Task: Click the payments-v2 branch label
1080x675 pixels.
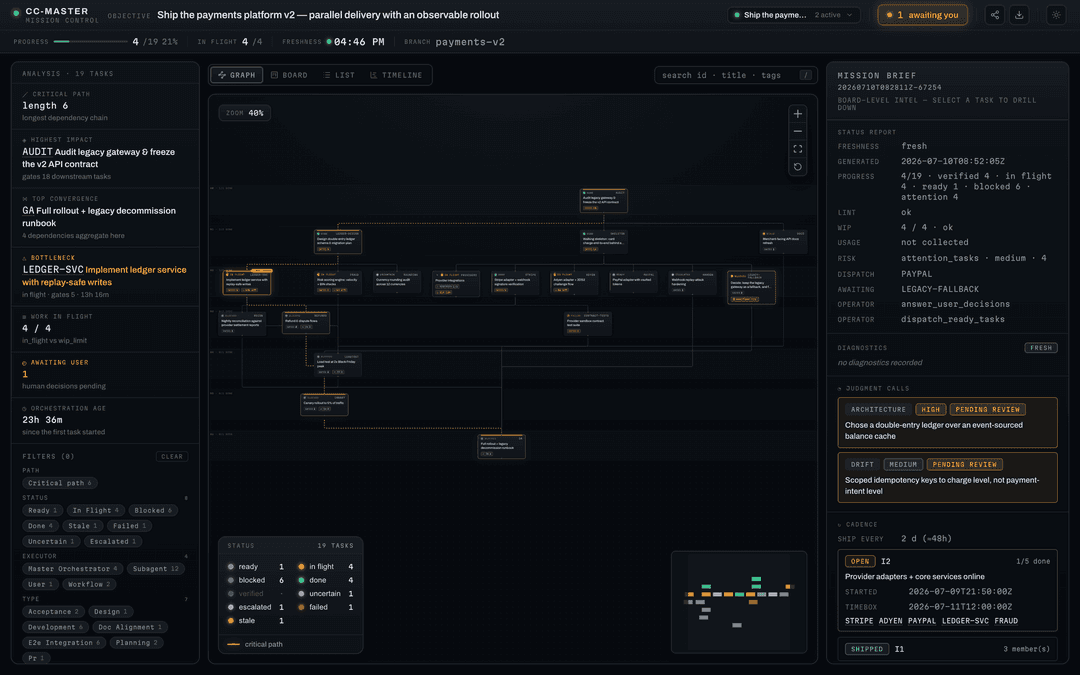Action: pos(470,42)
